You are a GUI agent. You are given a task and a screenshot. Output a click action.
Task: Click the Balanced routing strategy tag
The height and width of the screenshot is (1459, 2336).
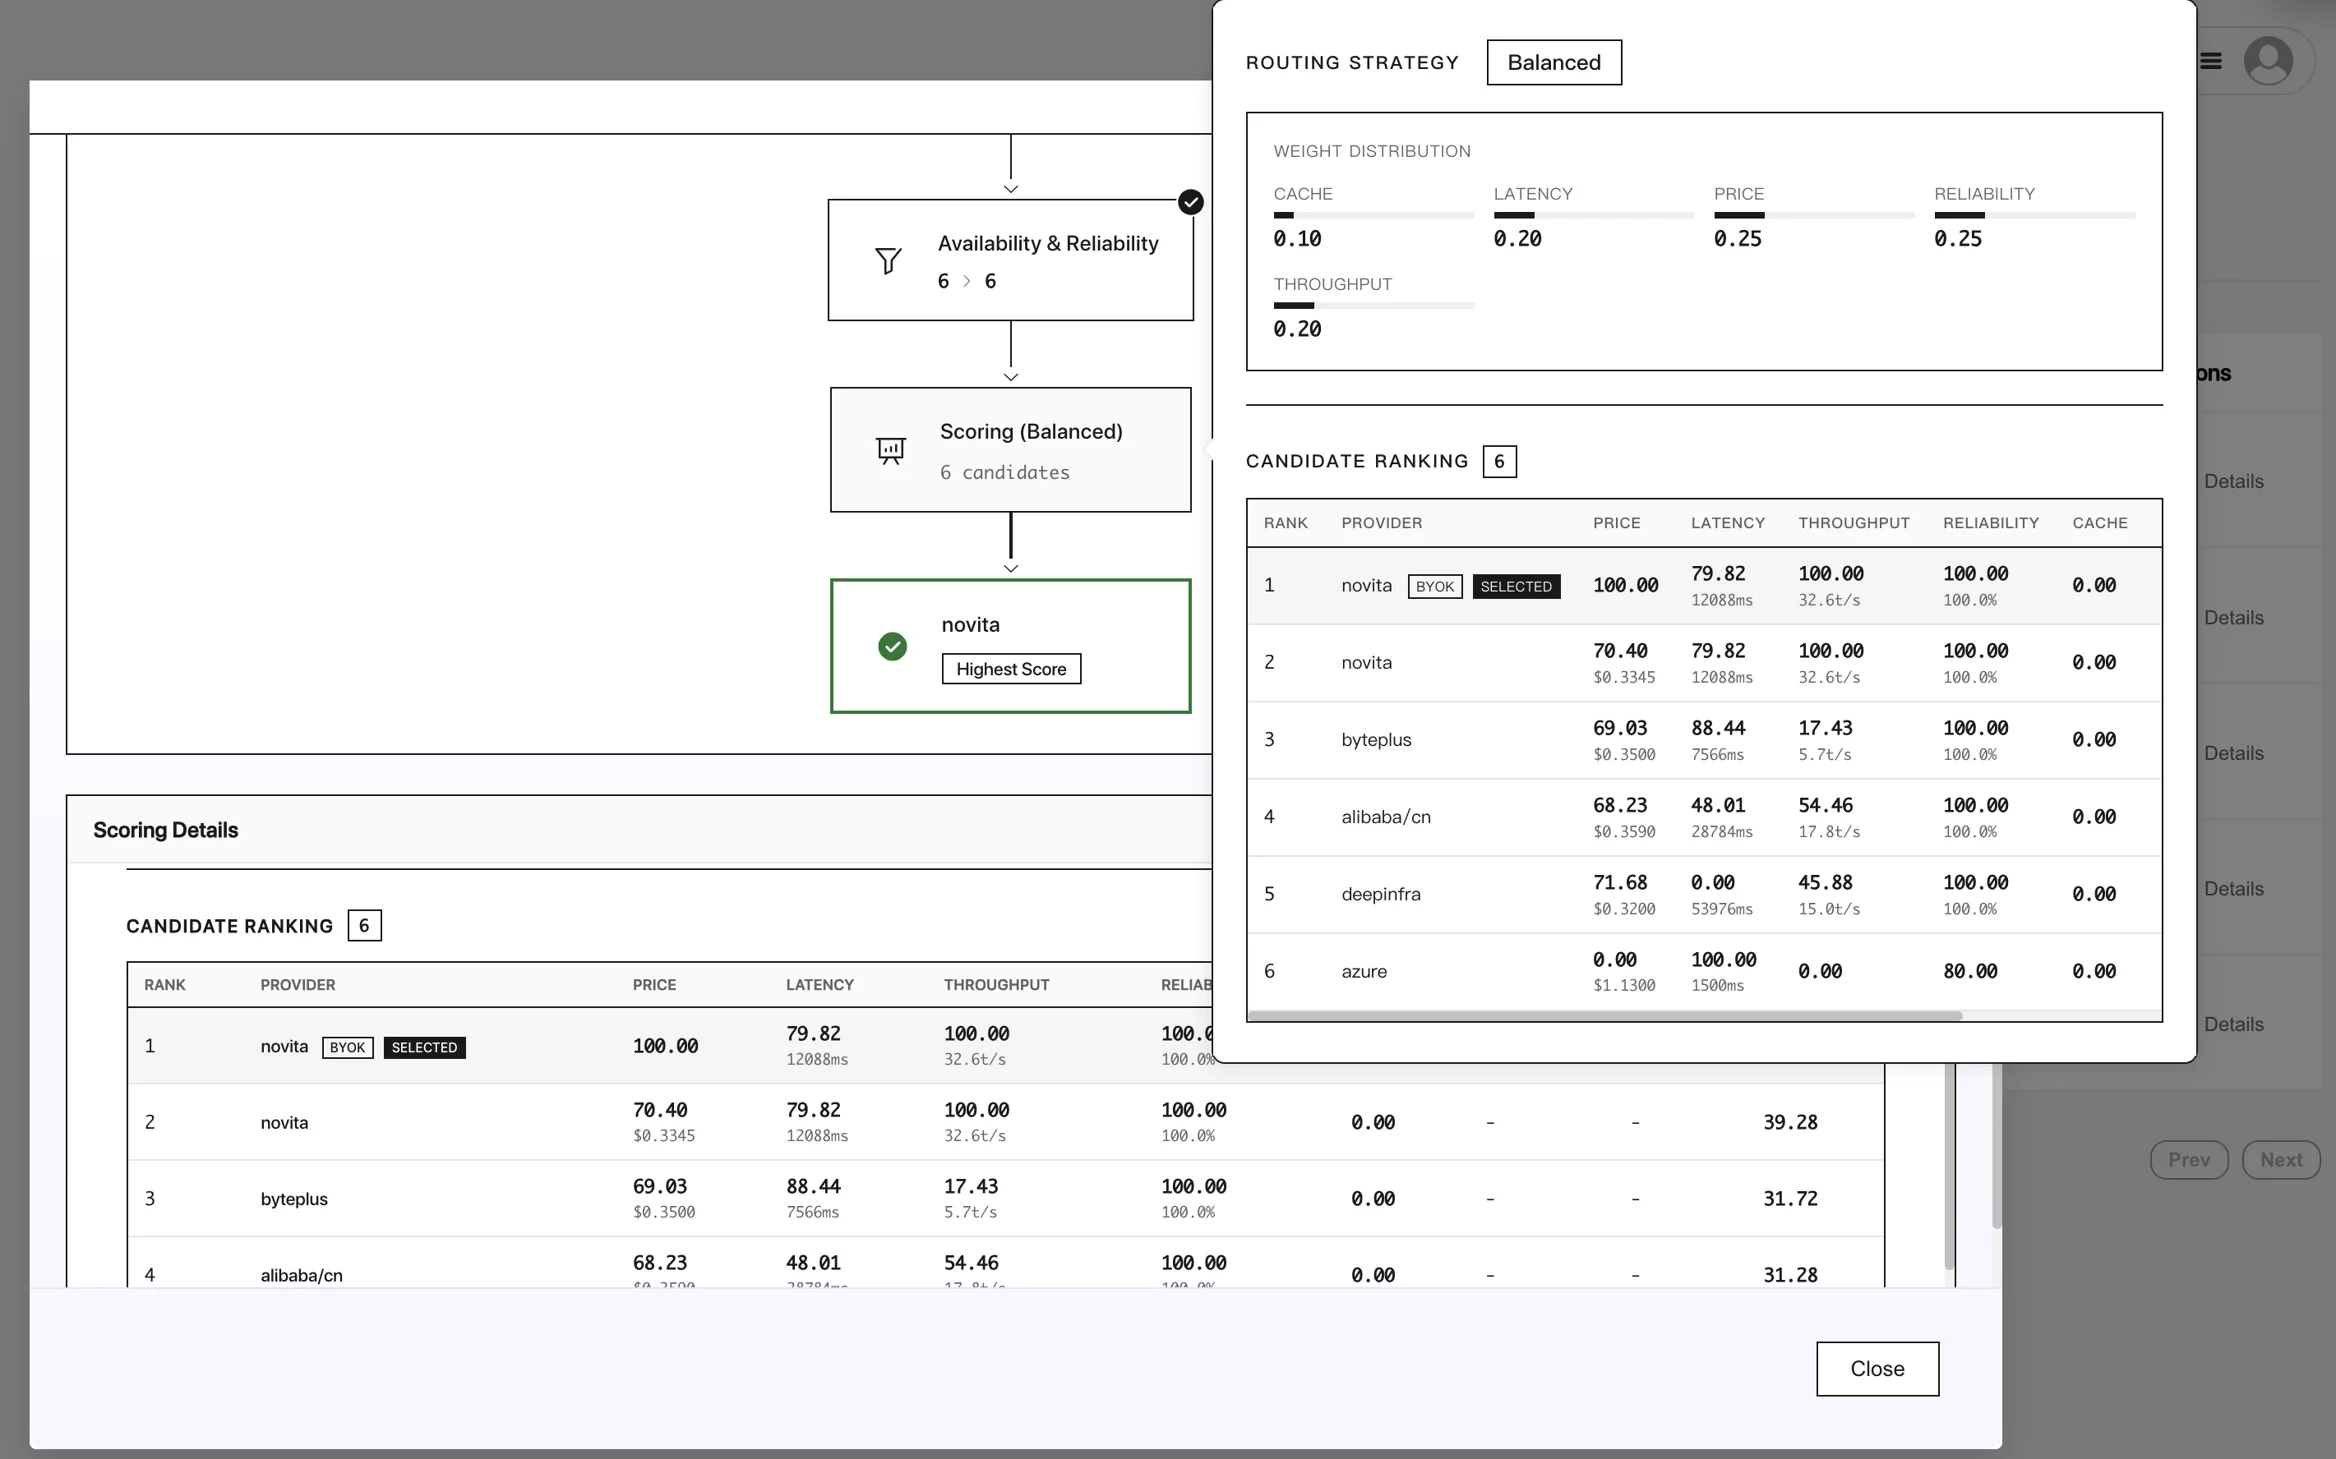click(x=1553, y=63)
